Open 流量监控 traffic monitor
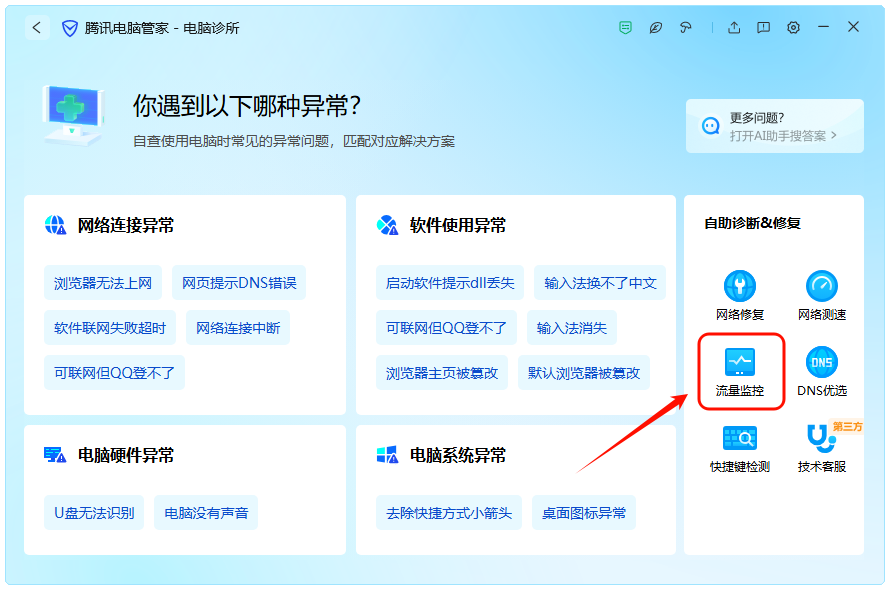This screenshot has width=890, height=590. click(x=740, y=372)
